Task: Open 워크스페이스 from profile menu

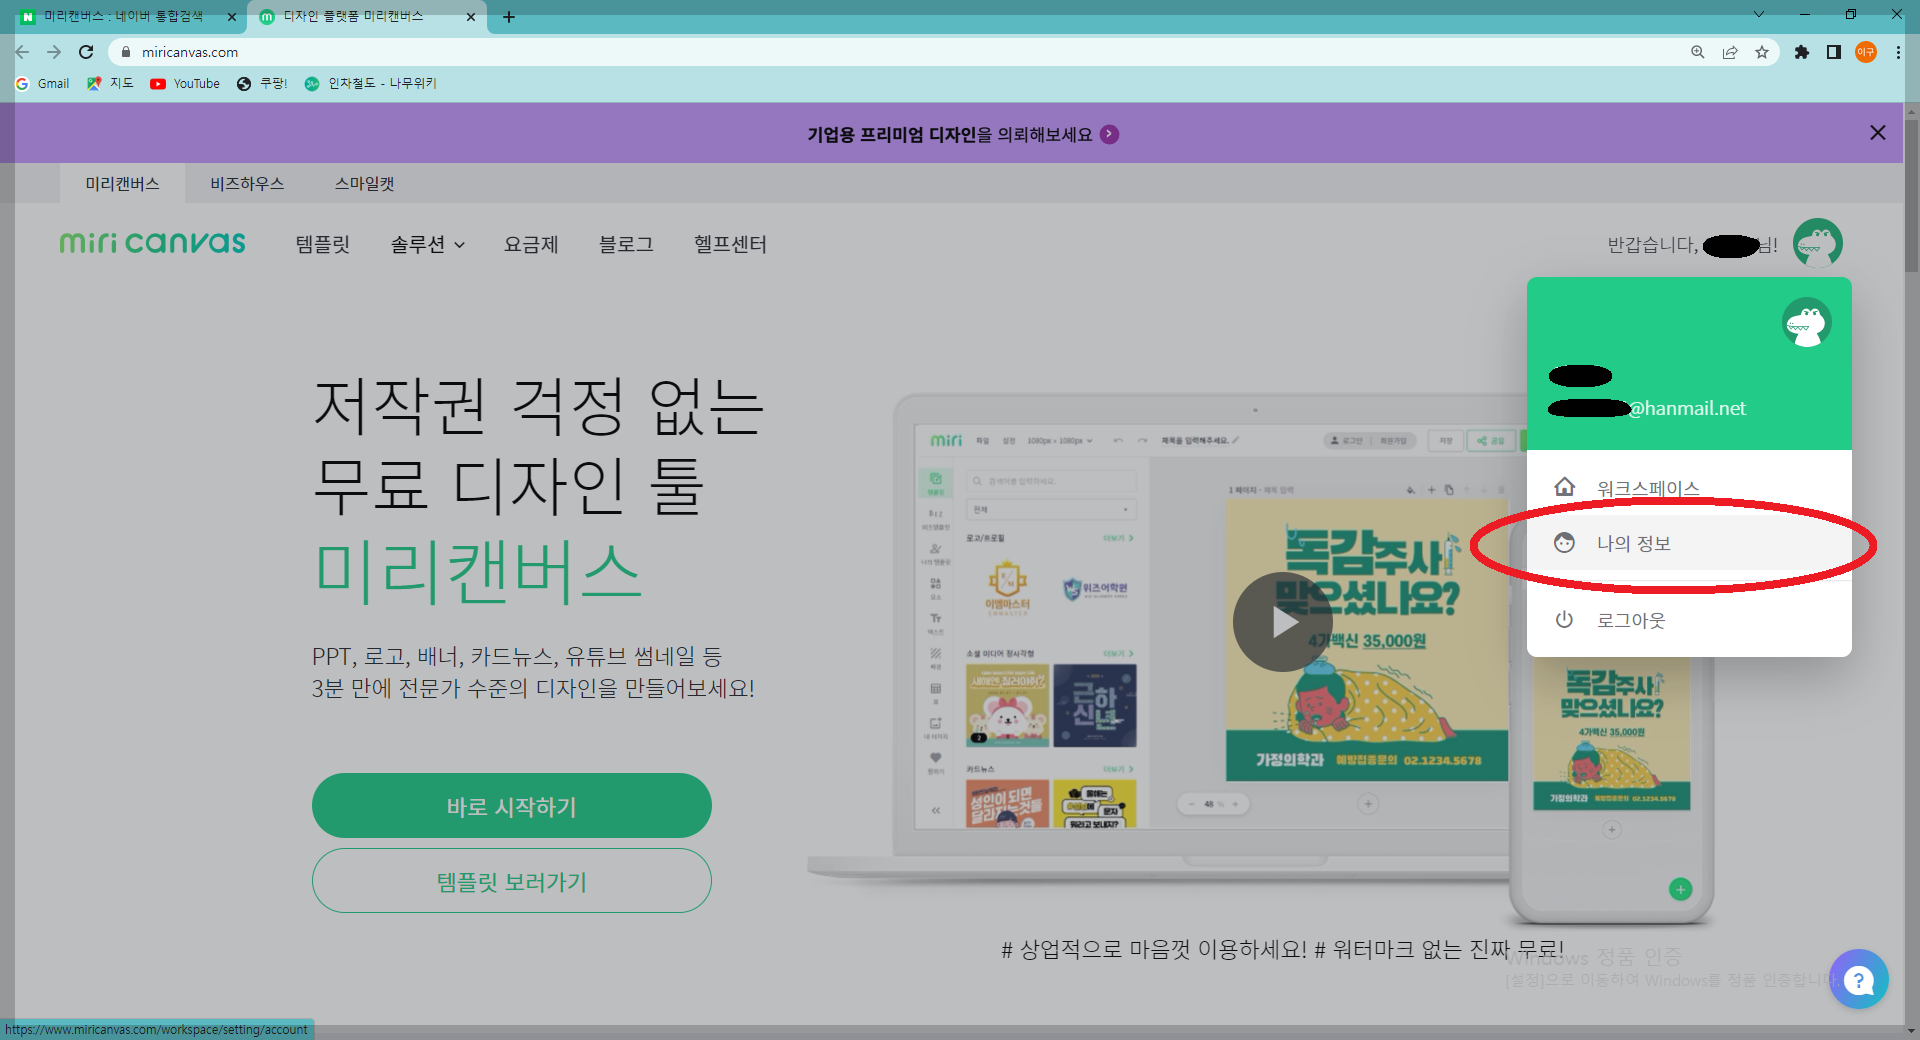Action: 1689,488
